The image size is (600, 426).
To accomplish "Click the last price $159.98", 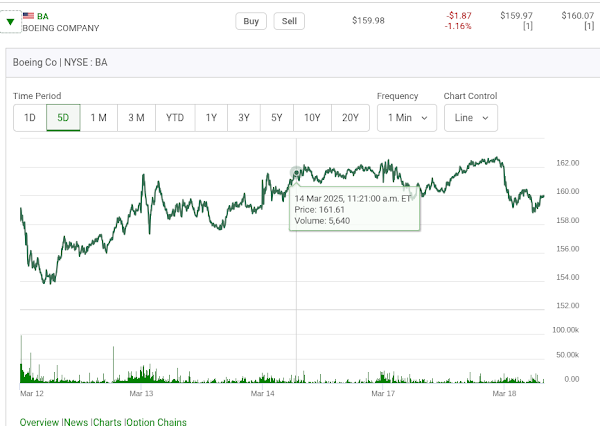I will (x=368, y=21).
